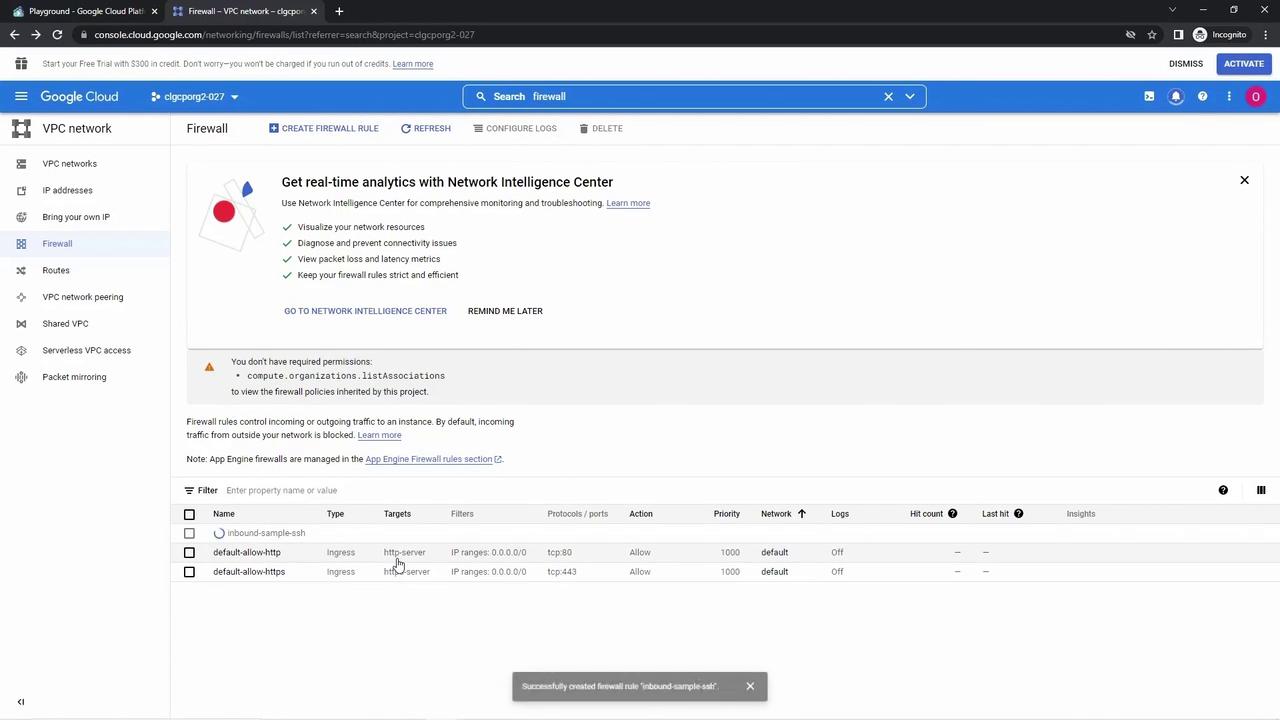Screen dimensions: 1280x720
Task: Reload the page in the browser
Action: click(x=57, y=35)
